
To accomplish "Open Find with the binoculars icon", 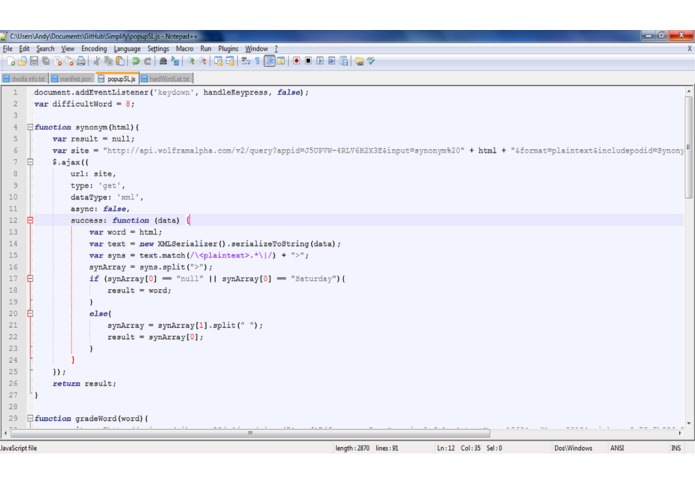I will coord(163,61).
